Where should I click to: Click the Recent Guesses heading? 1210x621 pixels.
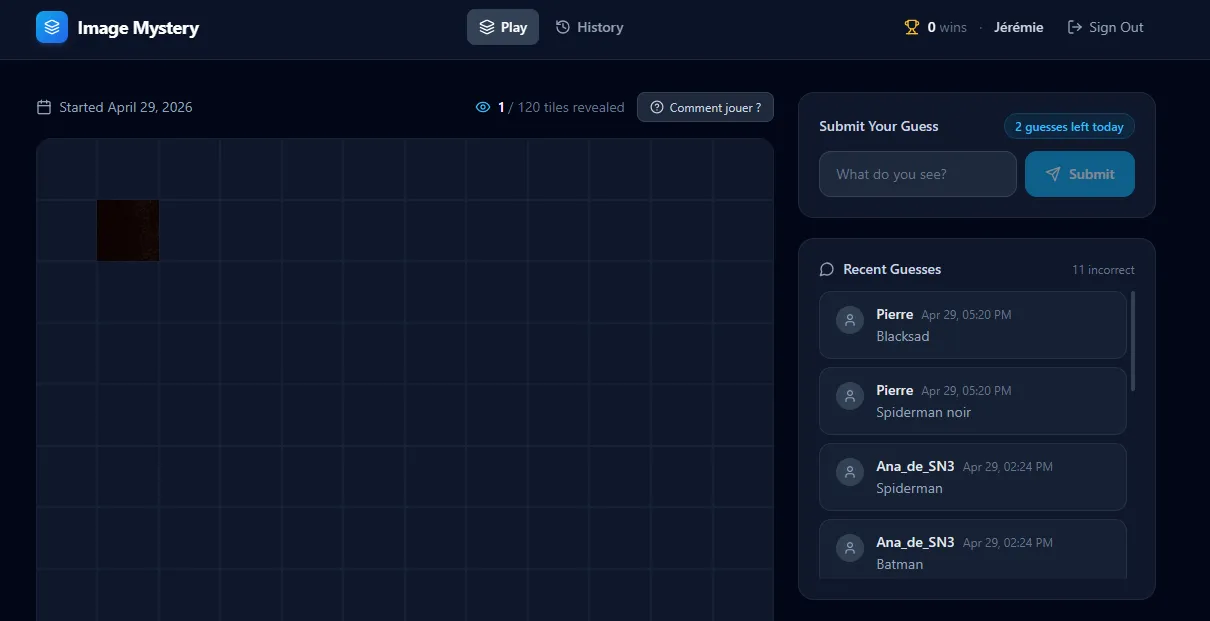tap(892, 269)
